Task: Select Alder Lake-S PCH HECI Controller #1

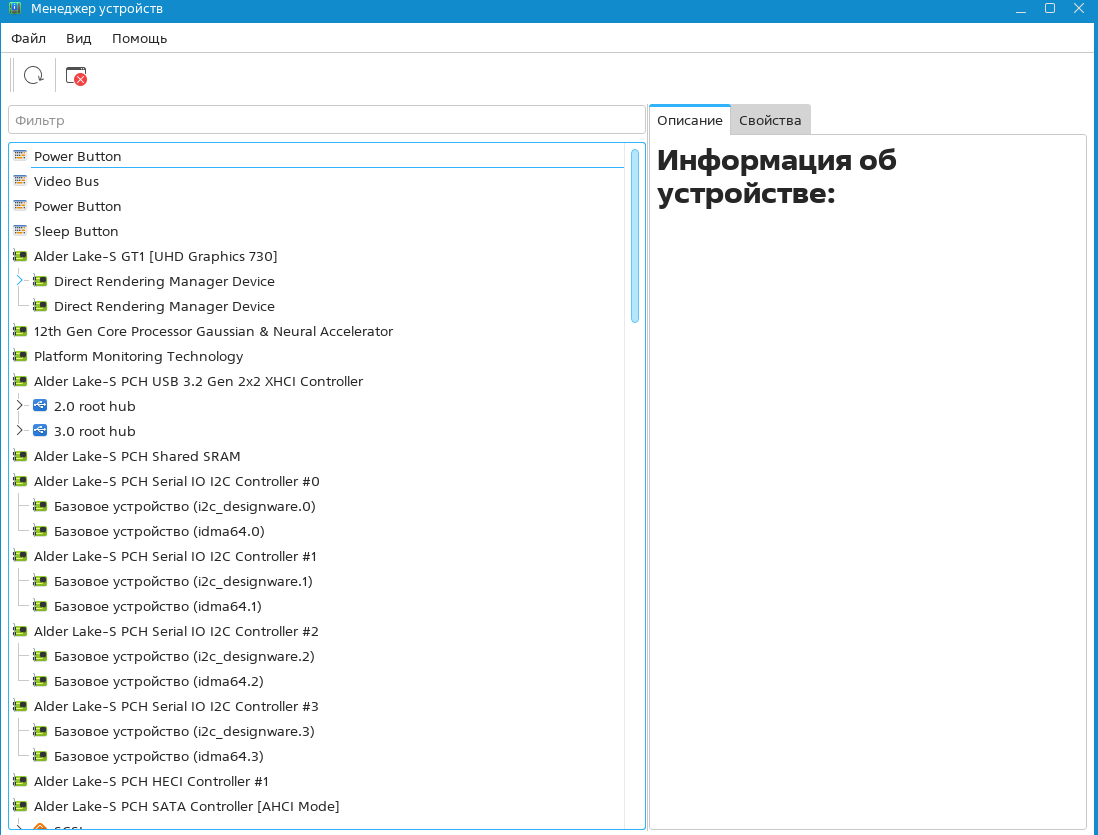Action: (151, 781)
